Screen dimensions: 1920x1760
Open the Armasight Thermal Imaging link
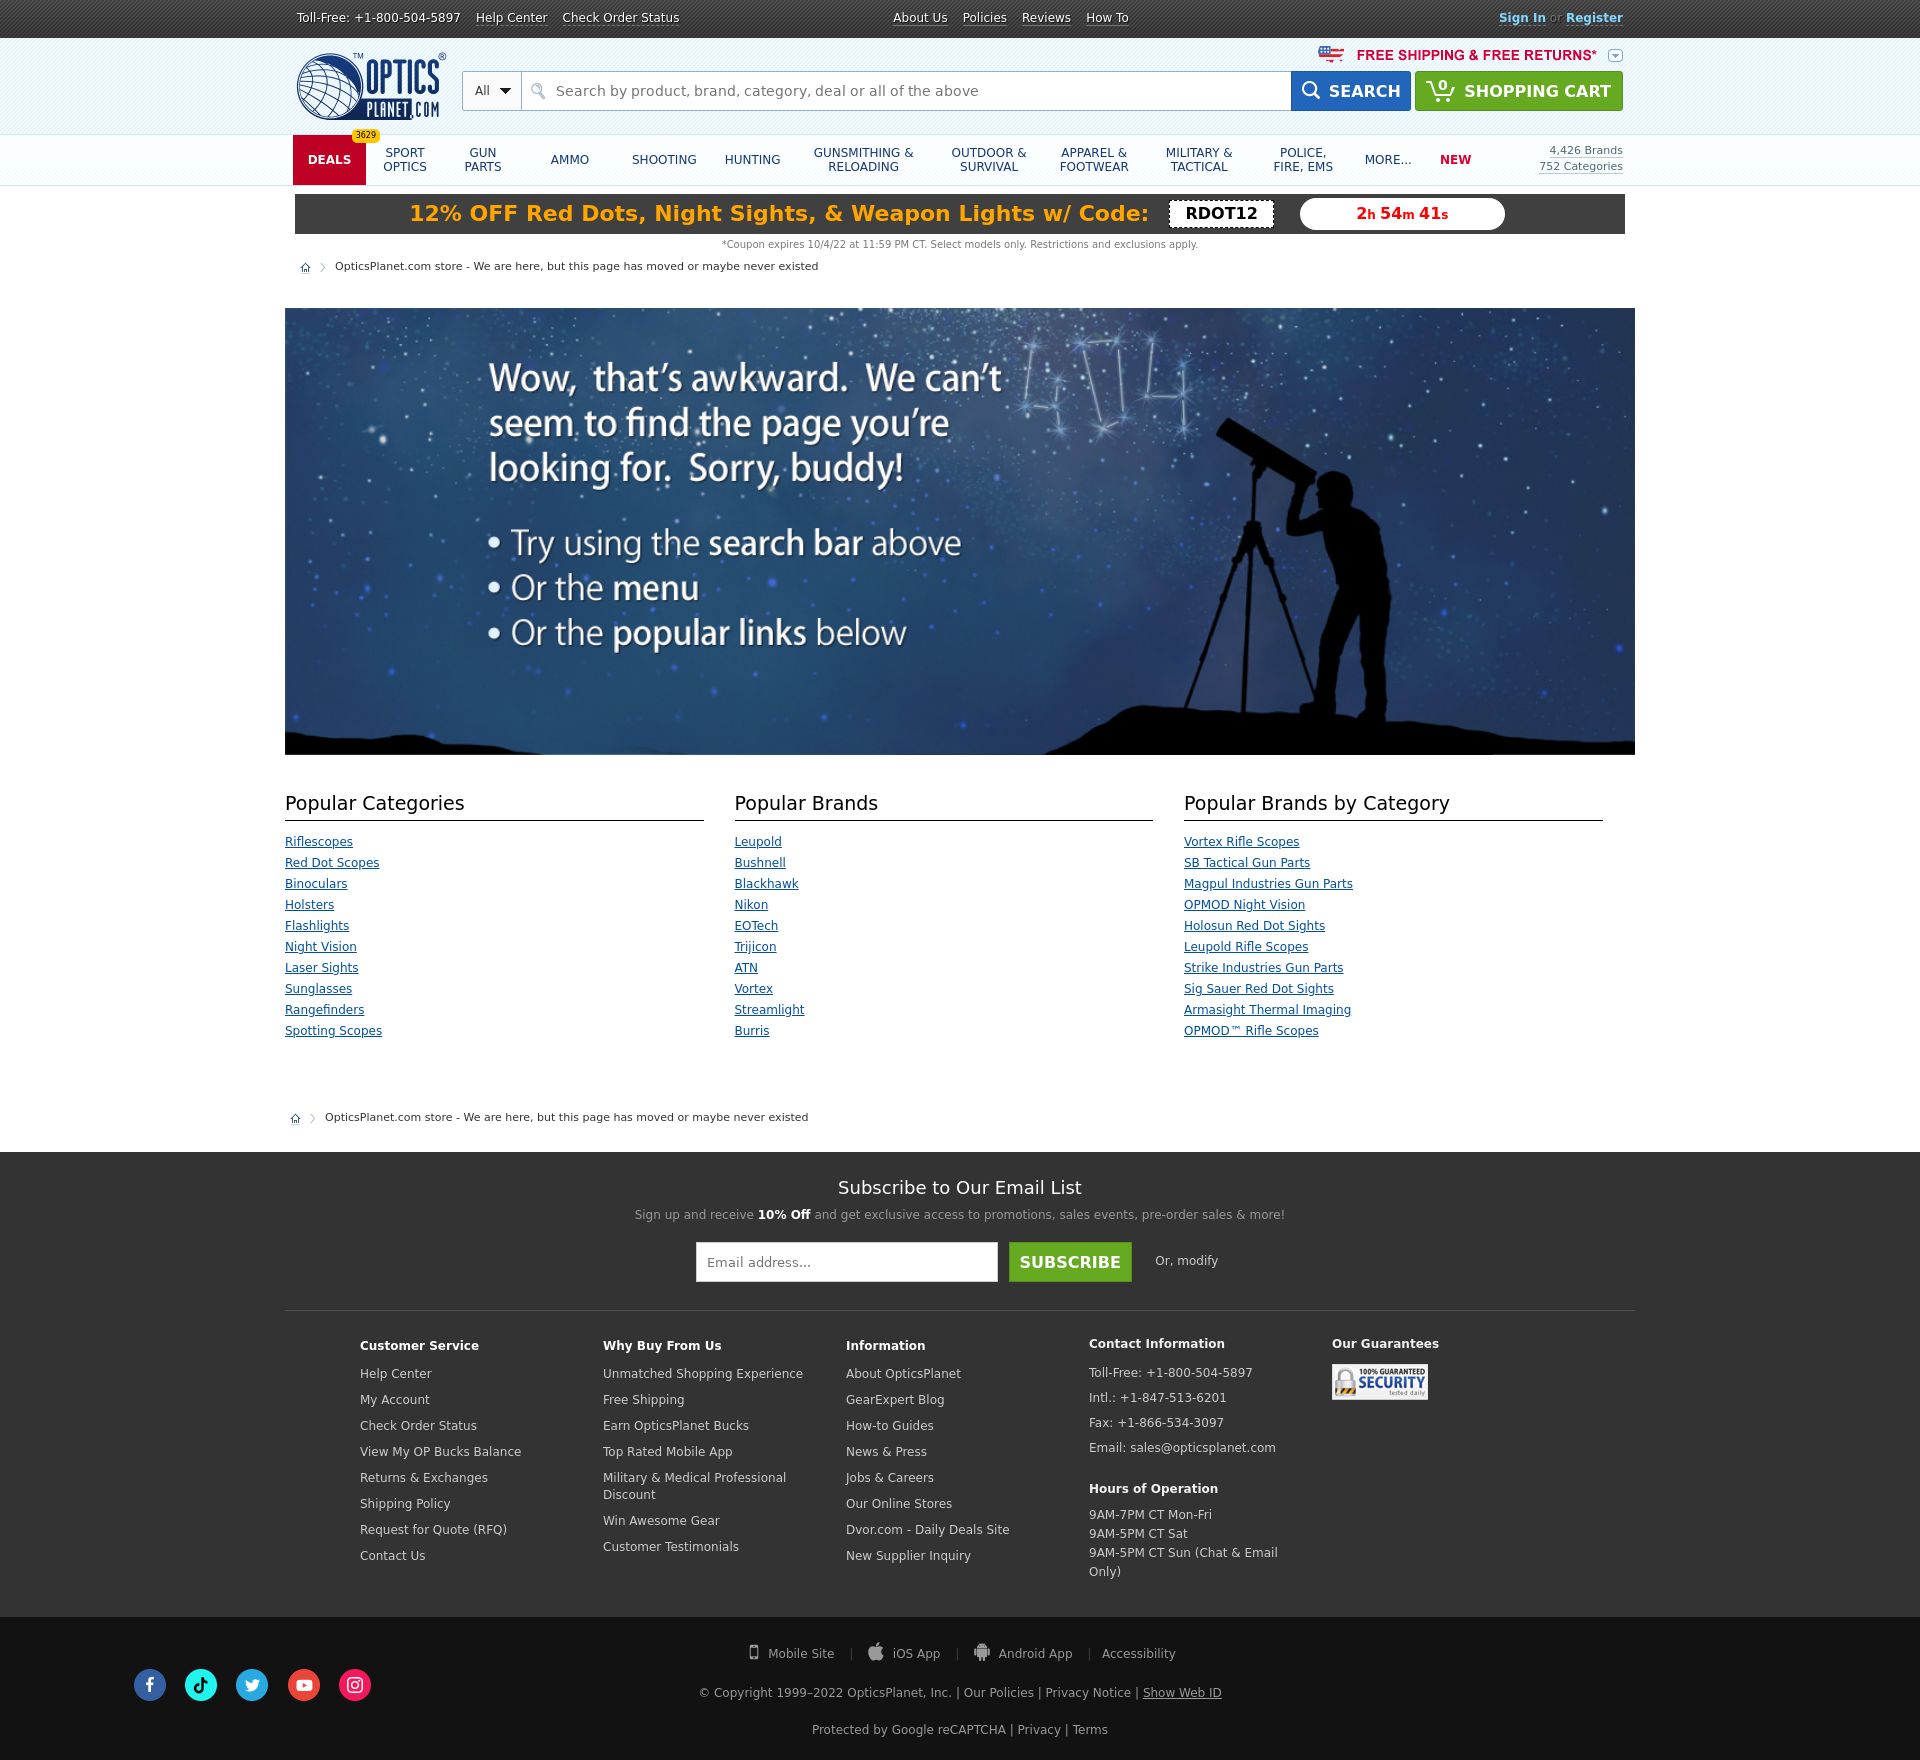click(1267, 1010)
